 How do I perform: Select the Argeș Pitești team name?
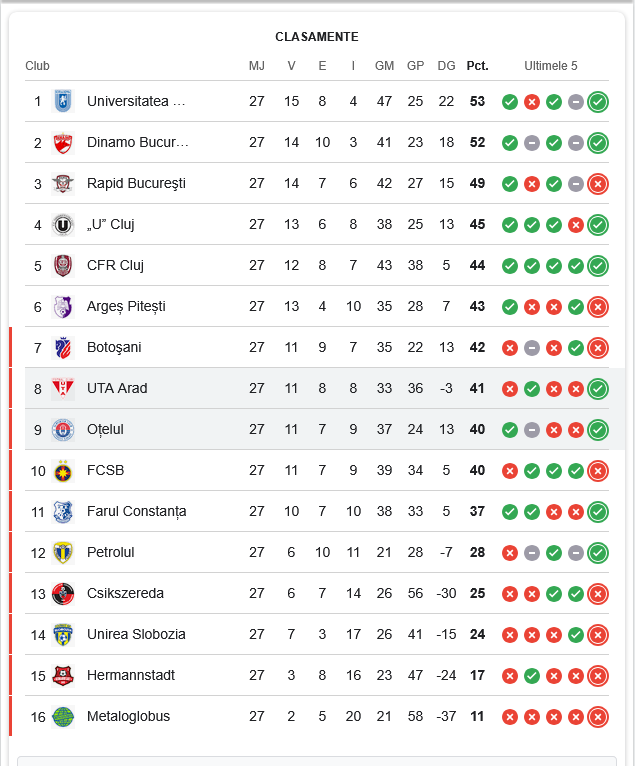tap(126, 306)
